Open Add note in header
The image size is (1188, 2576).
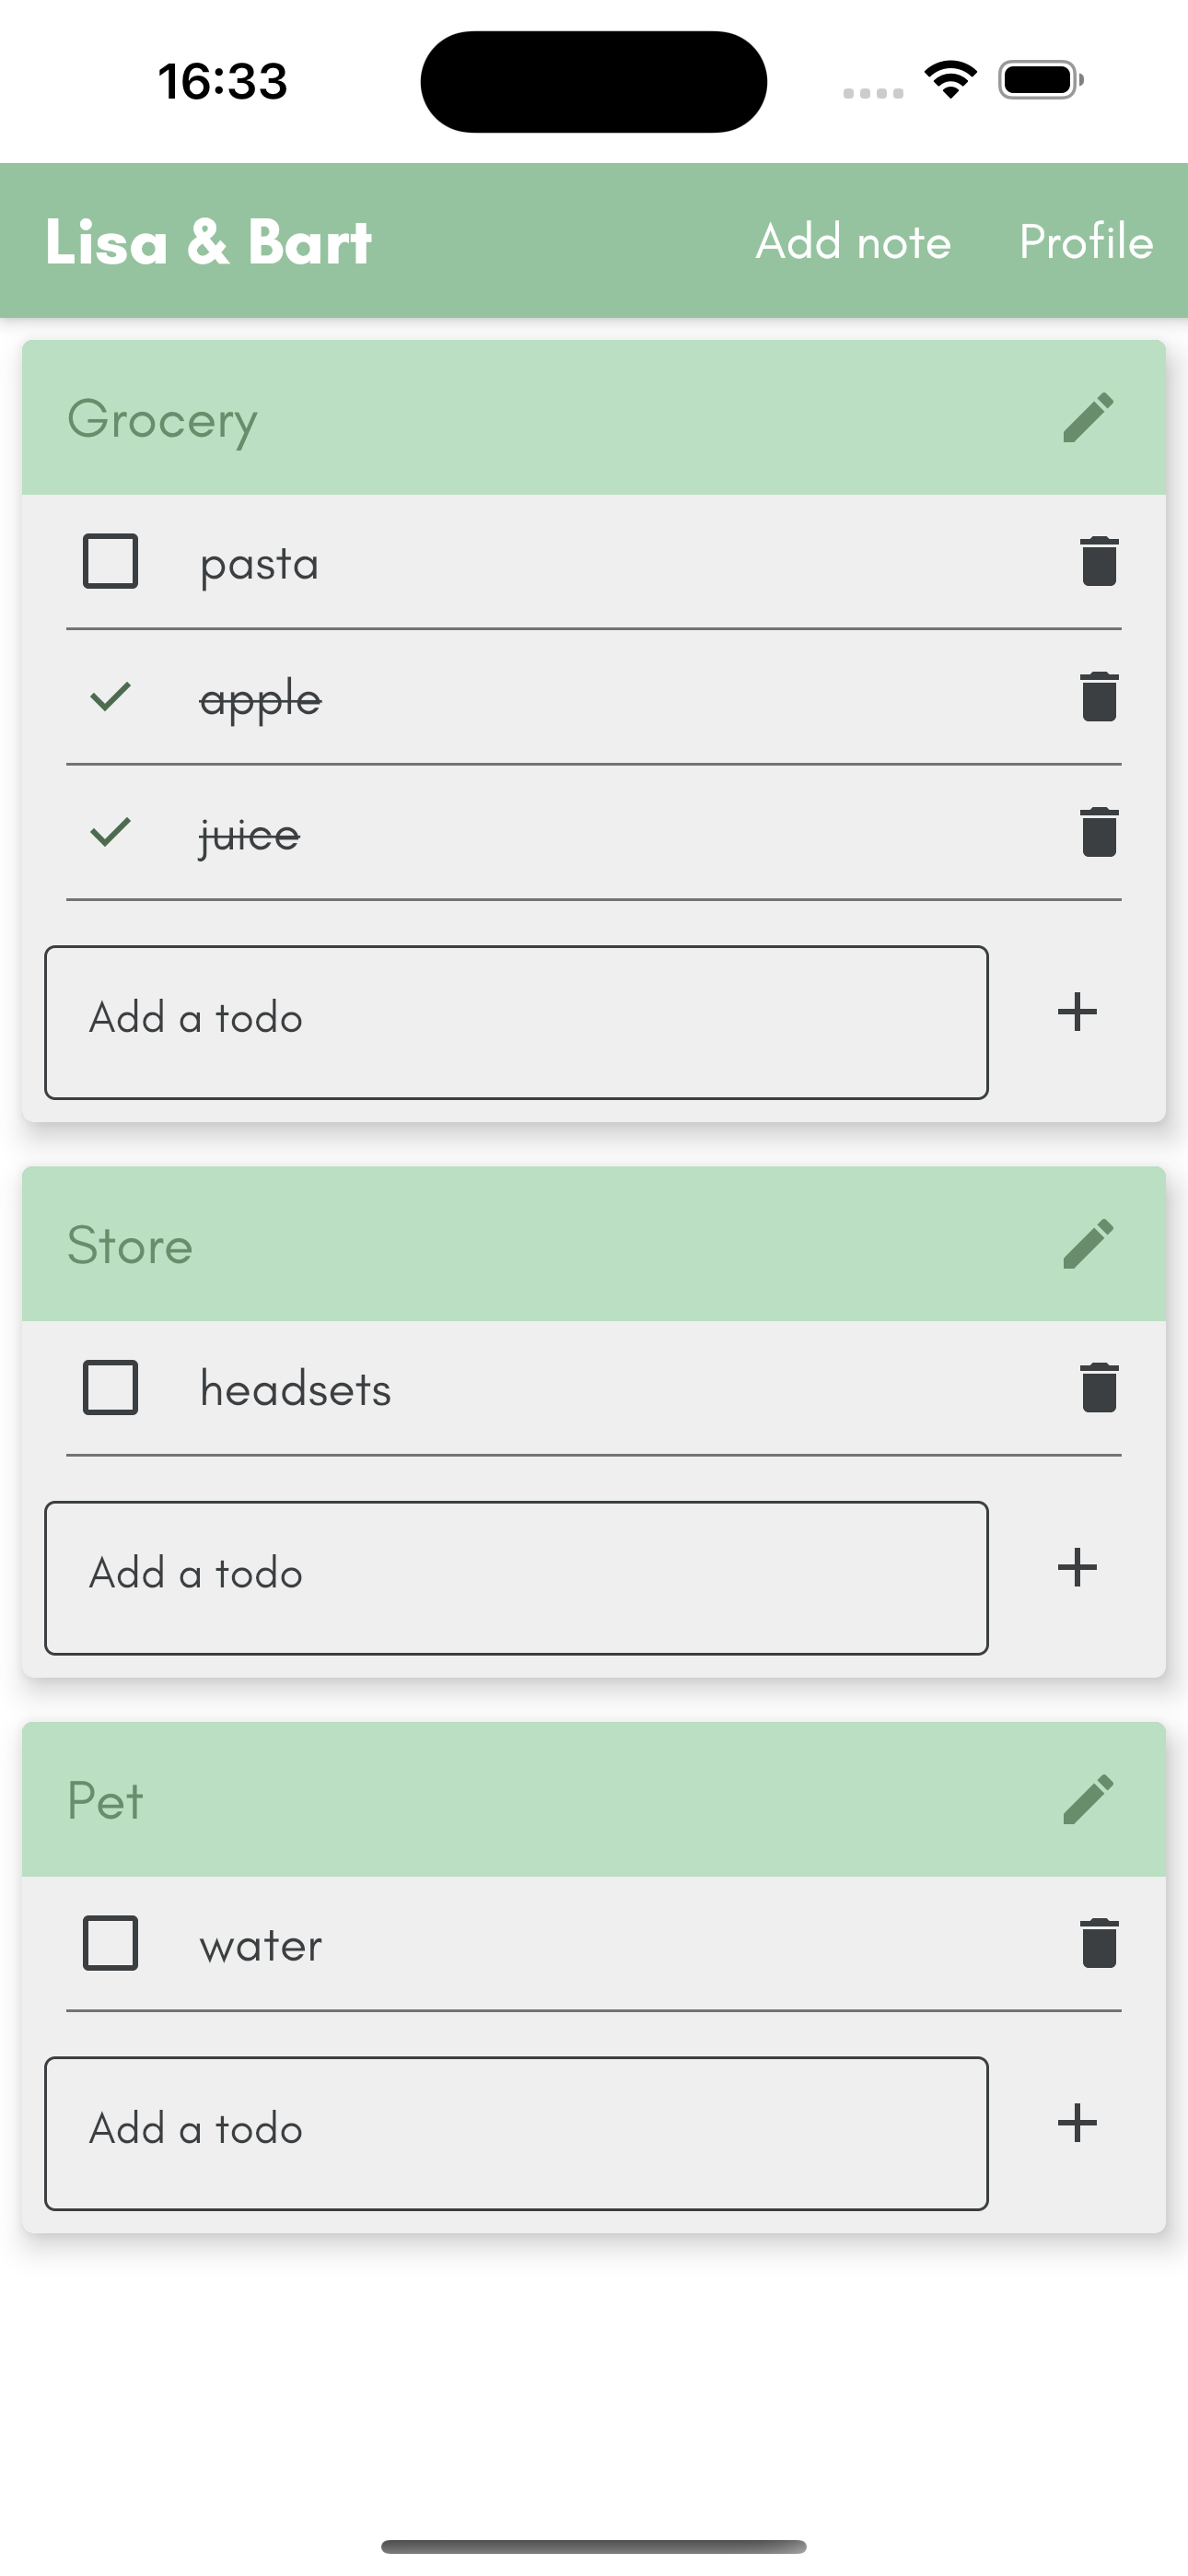[853, 241]
